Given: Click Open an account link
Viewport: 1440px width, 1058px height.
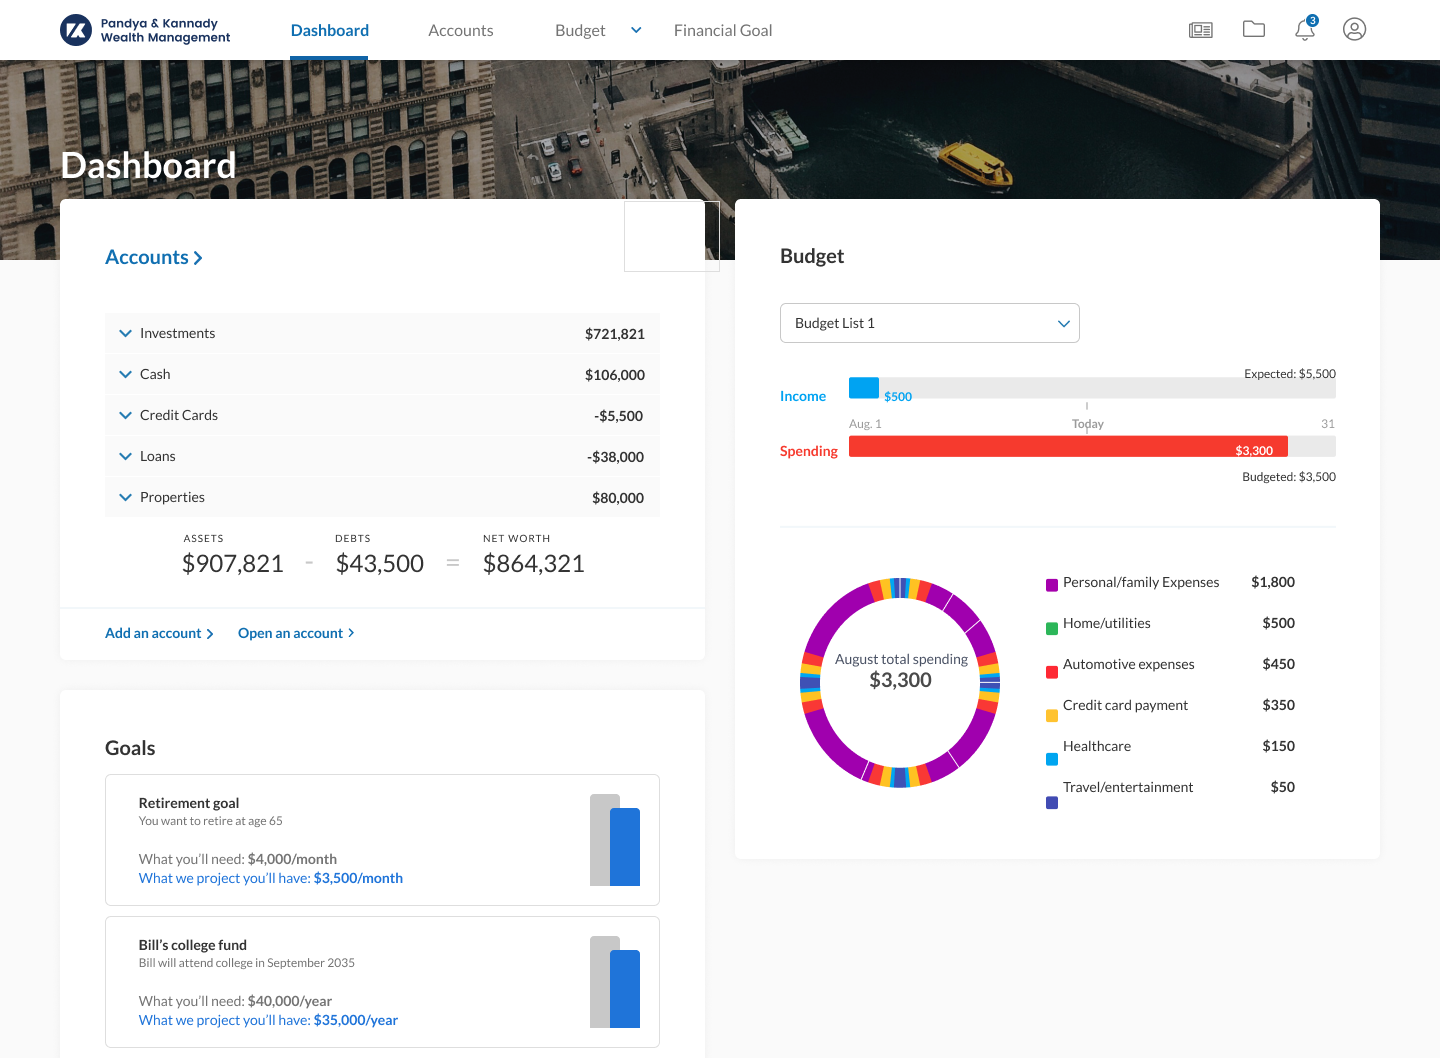Looking at the screenshot, I should (x=296, y=633).
